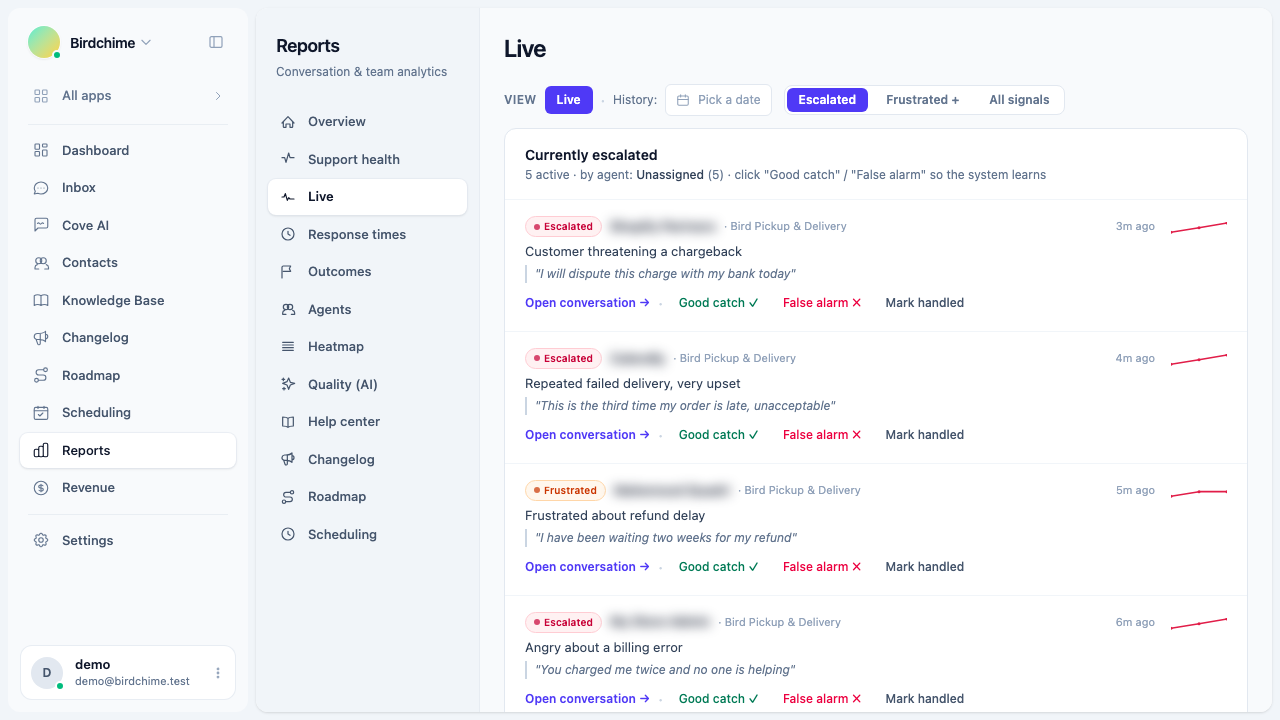This screenshot has width=1280, height=720.
Task: Go to Revenue in main sidebar
Action: click(x=128, y=488)
